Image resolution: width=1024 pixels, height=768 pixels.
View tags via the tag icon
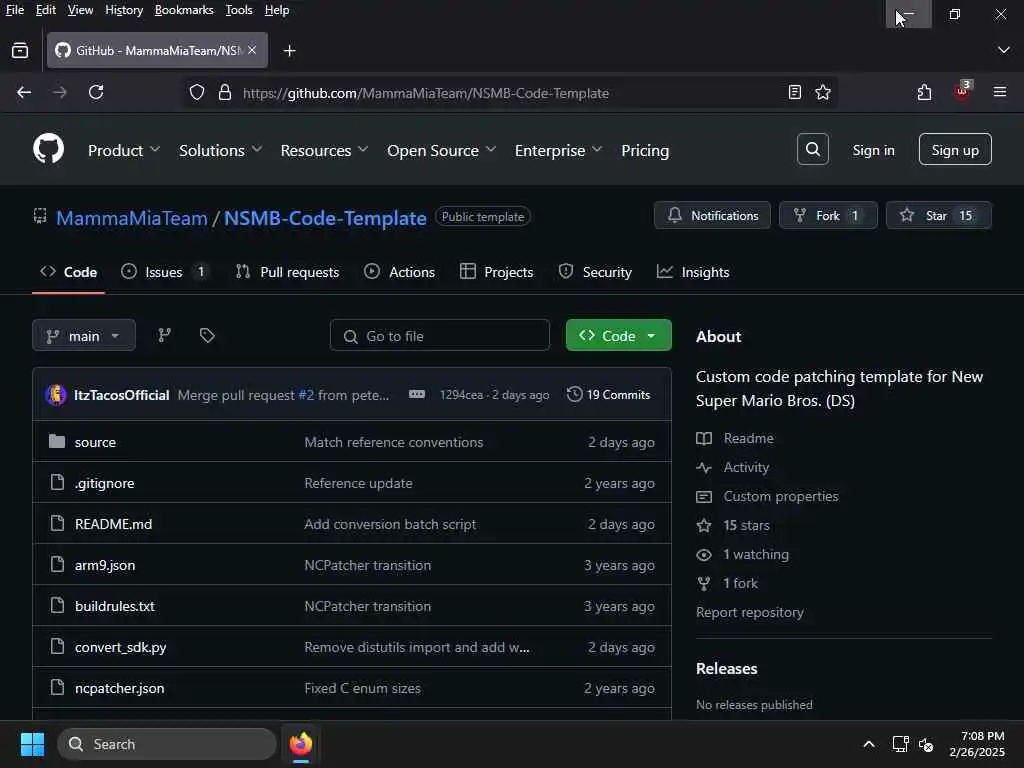click(207, 336)
